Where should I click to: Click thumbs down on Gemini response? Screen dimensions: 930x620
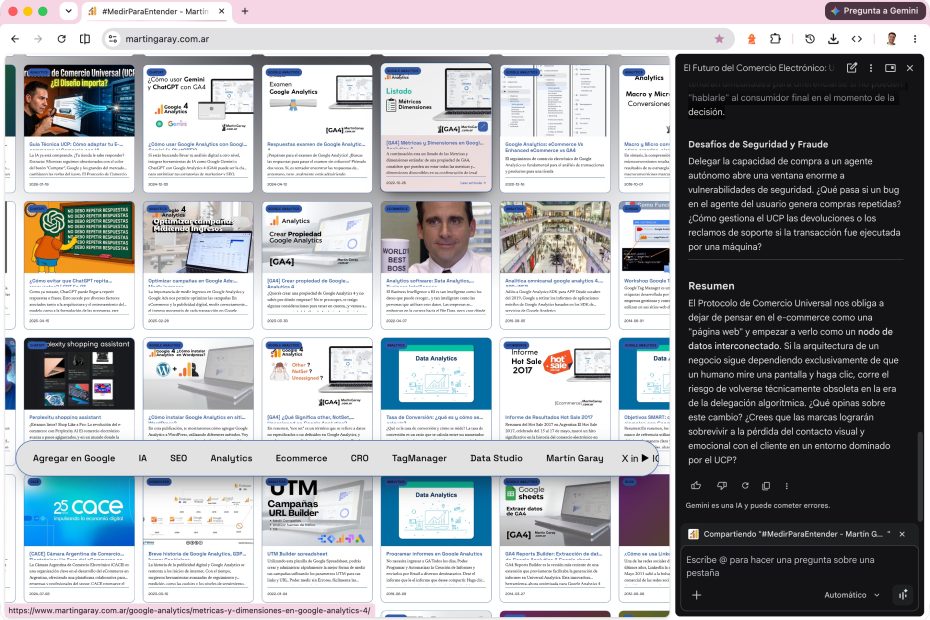click(x=721, y=485)
